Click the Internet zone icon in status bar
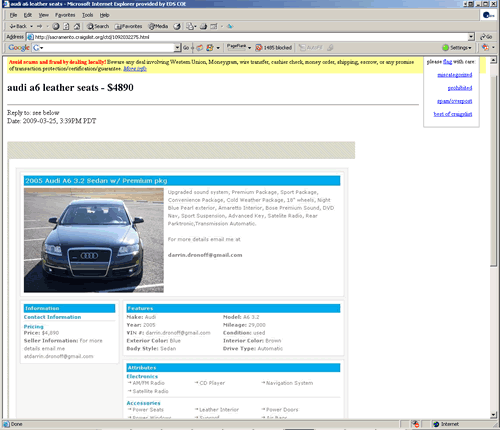Image resolution: width=500 pixels, height=432 pixels. 436,424
